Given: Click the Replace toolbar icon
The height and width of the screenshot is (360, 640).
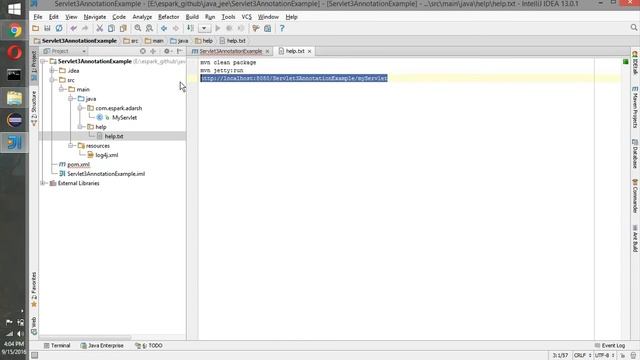Looking at the screenshot, I should (x=149, y=28).
